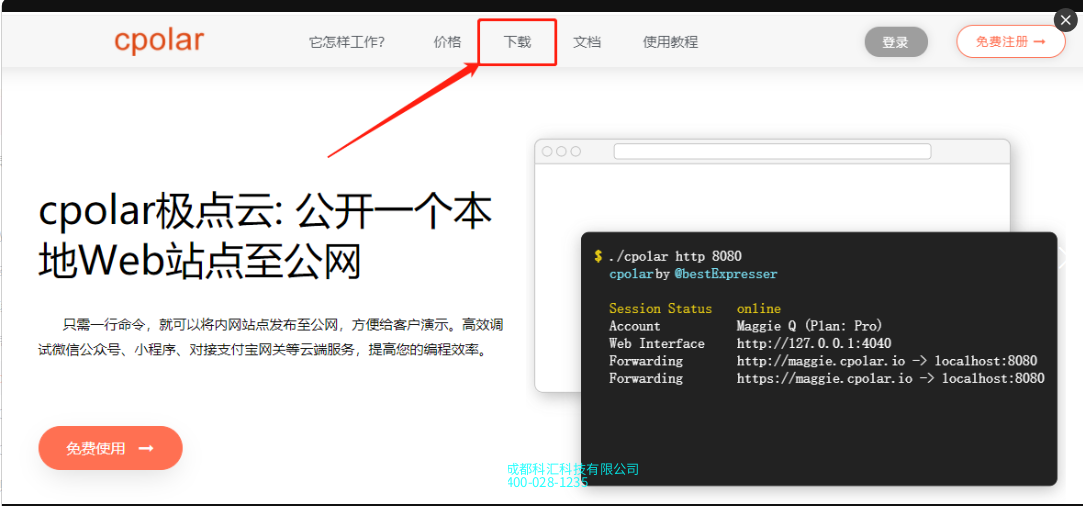The height and width of the screenshot is (506, 1083).
Task: Open the 价格 pricing page
Action: (448, 42)
